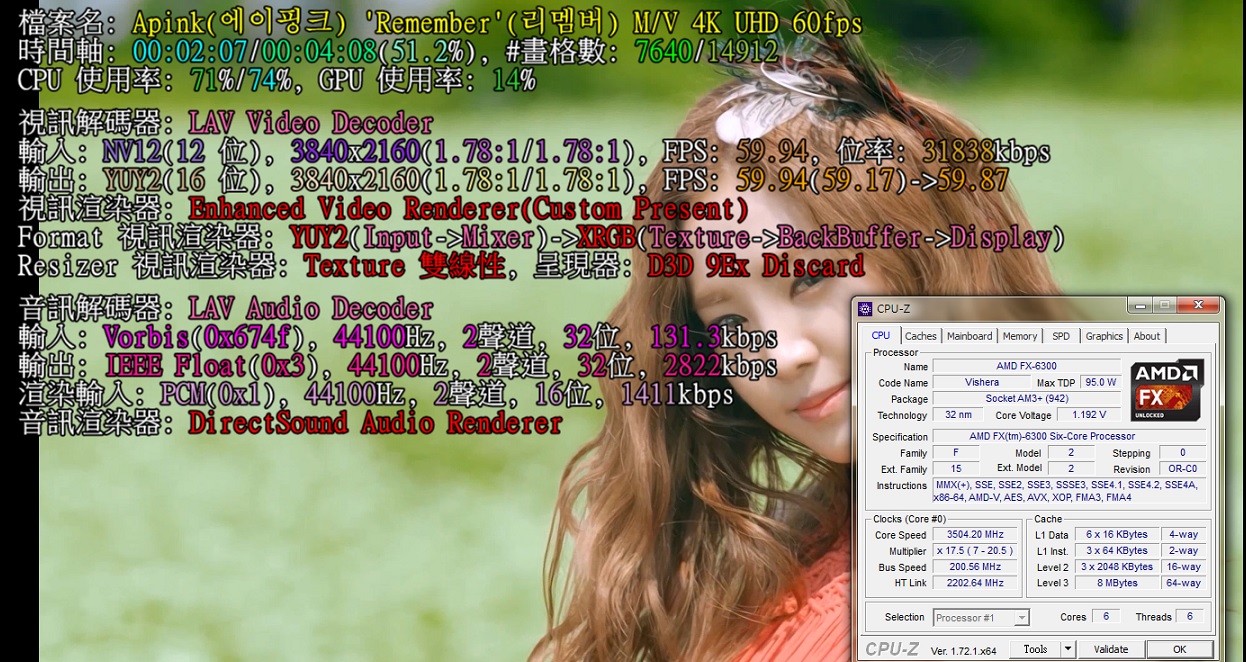
Task: Click the Cores count field
Action: click(1105, 617)
